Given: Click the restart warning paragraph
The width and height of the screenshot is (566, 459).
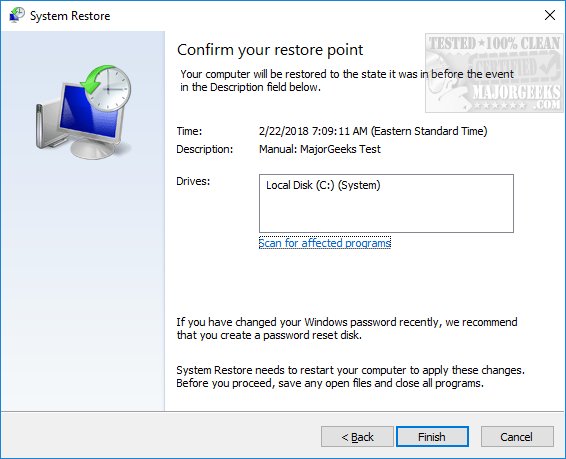Looking at the screenshot, I should coord(351,376).
